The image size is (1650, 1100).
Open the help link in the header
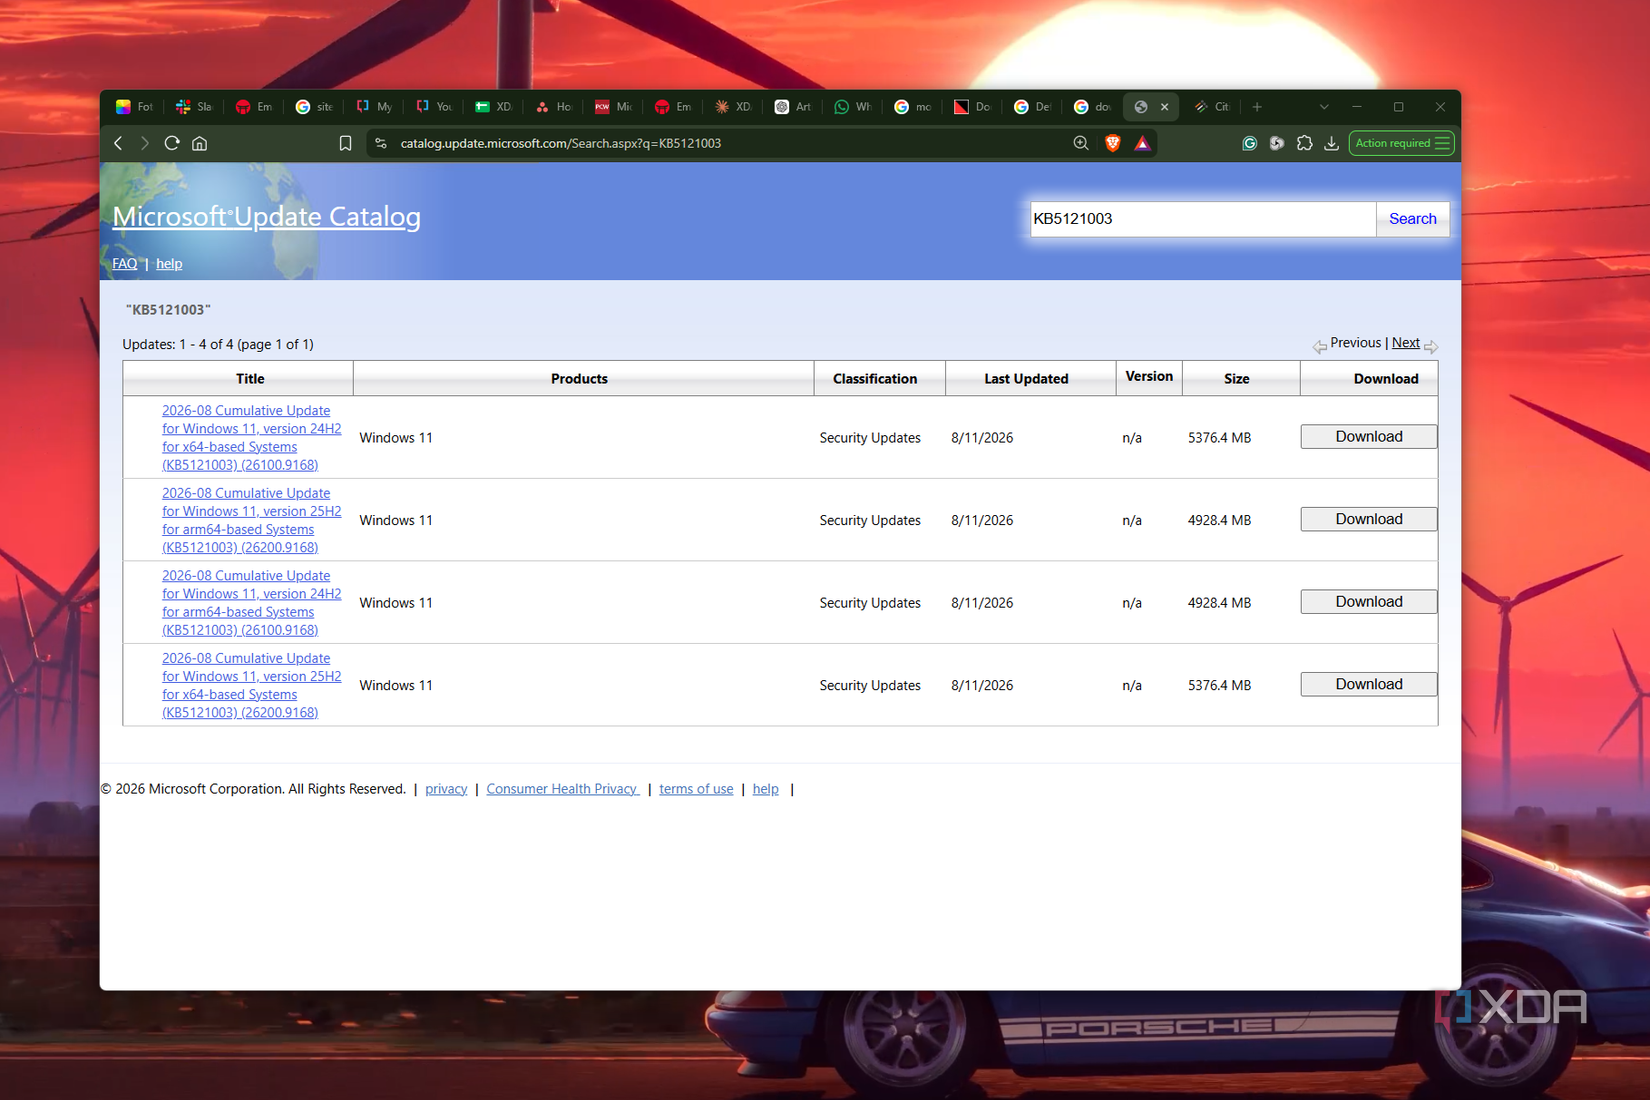click(x=169, y=264)
